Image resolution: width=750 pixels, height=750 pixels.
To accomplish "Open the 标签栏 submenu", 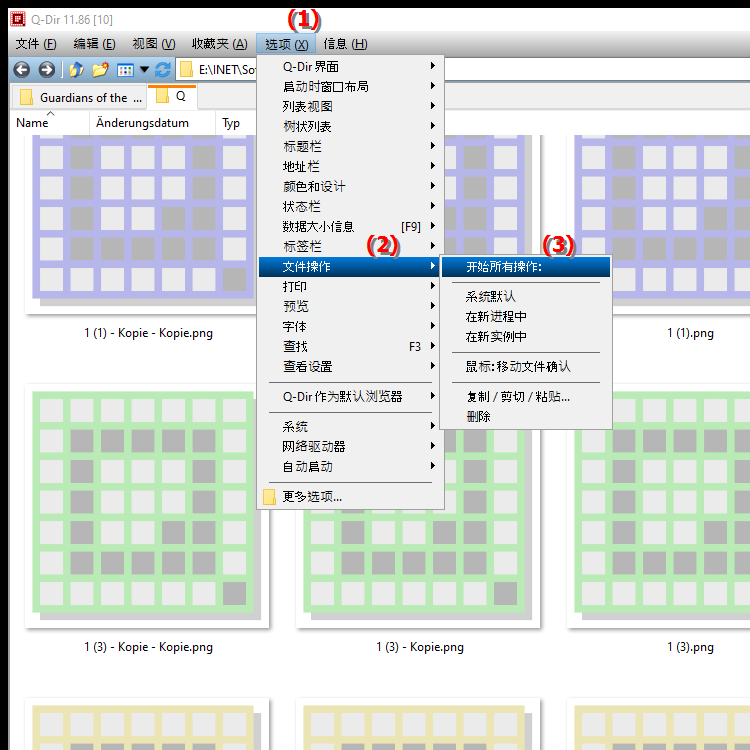I will 350,247.
